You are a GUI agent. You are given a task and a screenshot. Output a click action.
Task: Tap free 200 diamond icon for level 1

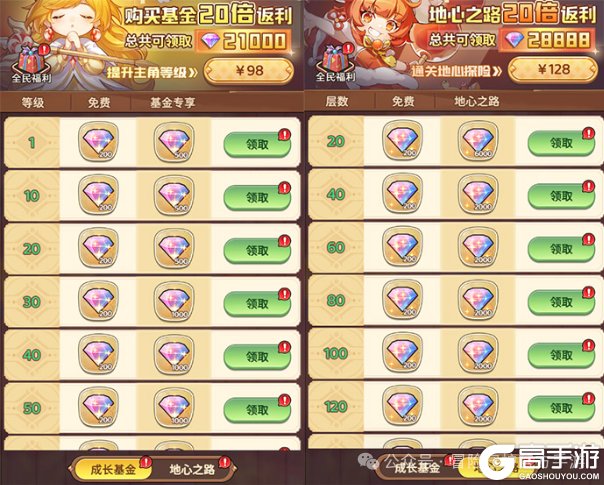98,142
